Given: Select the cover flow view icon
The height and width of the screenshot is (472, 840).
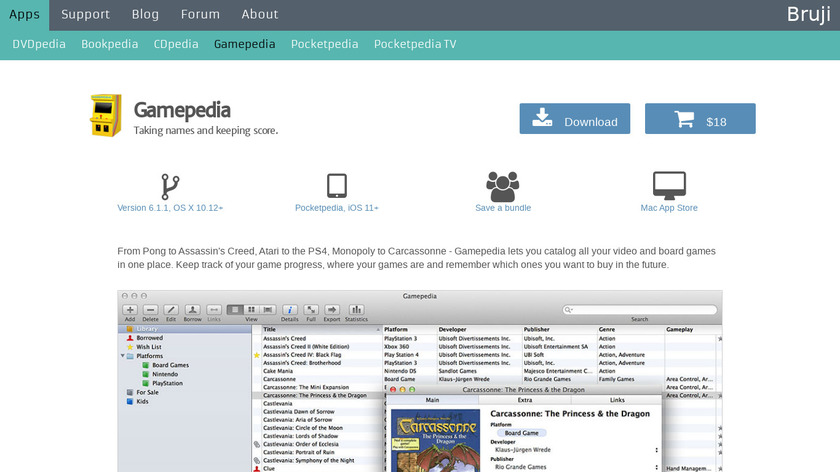Looking at the screenshot, I should pos(268,310).
